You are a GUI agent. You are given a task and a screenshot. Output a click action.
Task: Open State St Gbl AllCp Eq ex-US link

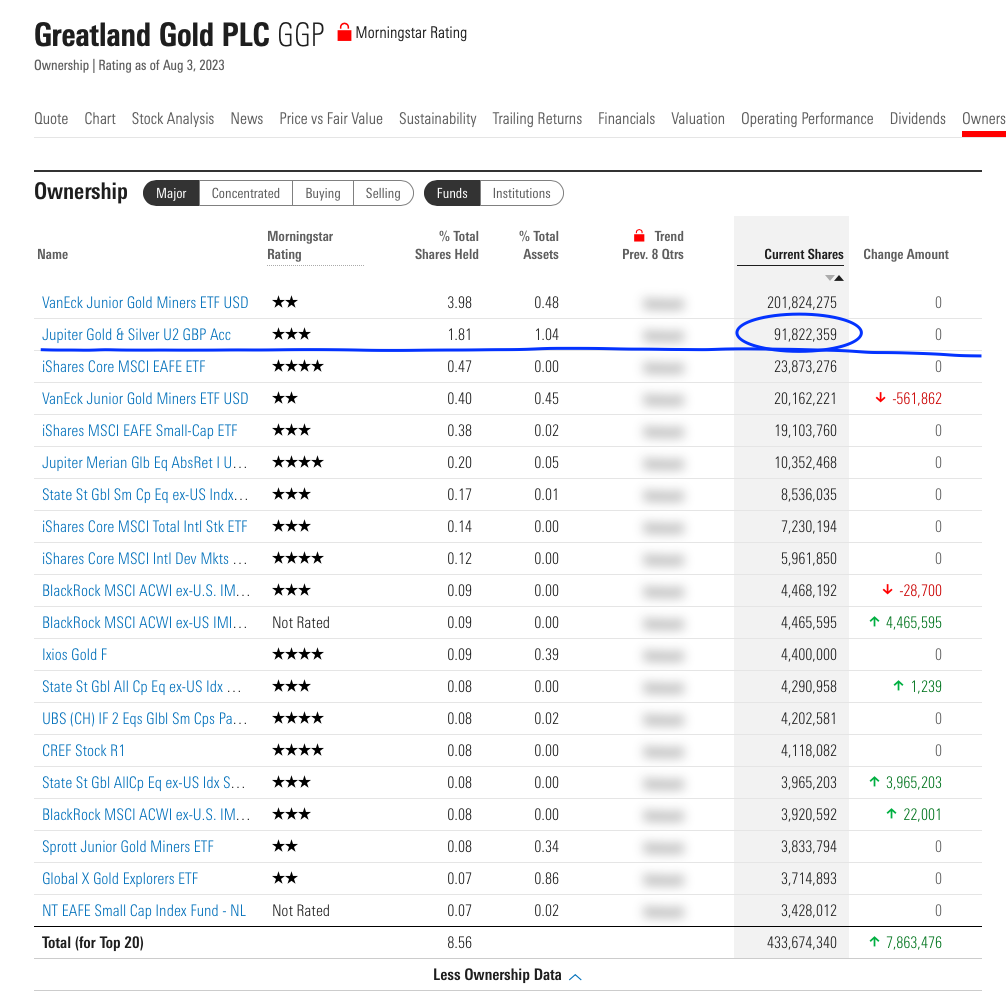pos(144,783)
